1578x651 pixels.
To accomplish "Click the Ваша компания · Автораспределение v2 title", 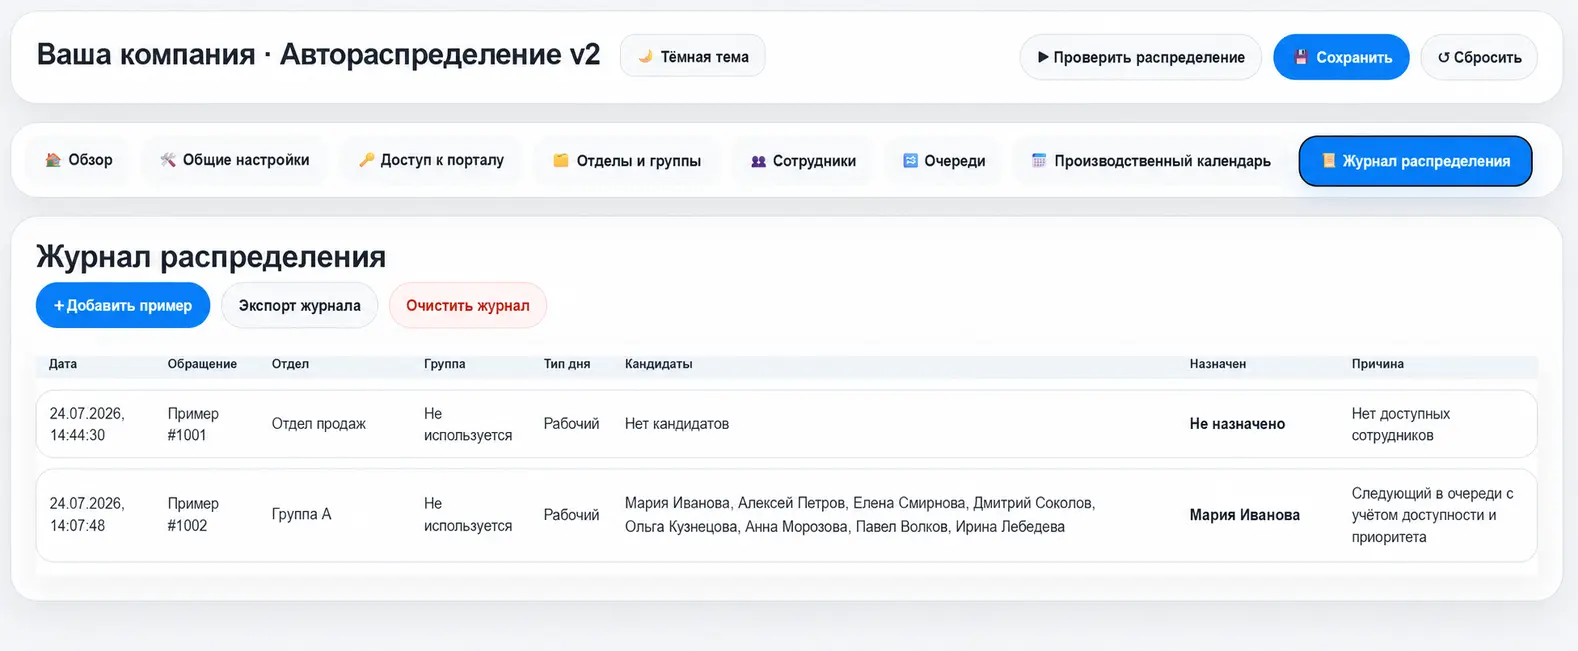I will click(318, 54).
